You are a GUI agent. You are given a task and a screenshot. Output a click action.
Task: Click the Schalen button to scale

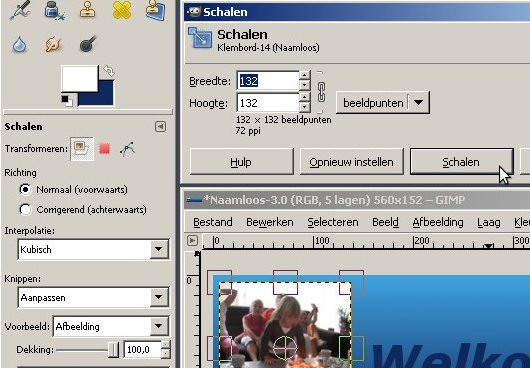461,162
